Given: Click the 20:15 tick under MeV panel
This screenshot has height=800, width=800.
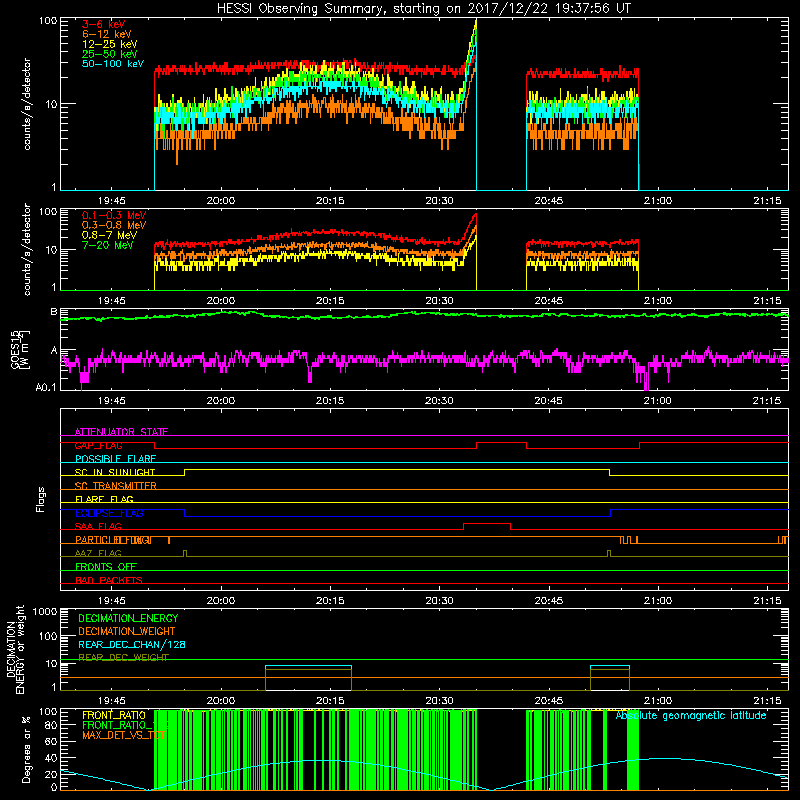Looking at the screenshot, I should pos(330,301).
